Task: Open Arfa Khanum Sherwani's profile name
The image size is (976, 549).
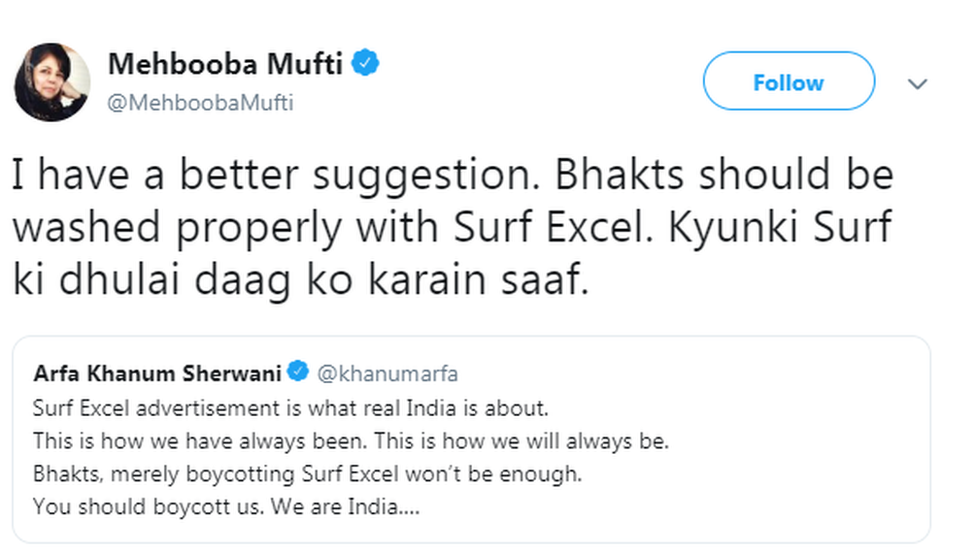Action: (158, 374)
